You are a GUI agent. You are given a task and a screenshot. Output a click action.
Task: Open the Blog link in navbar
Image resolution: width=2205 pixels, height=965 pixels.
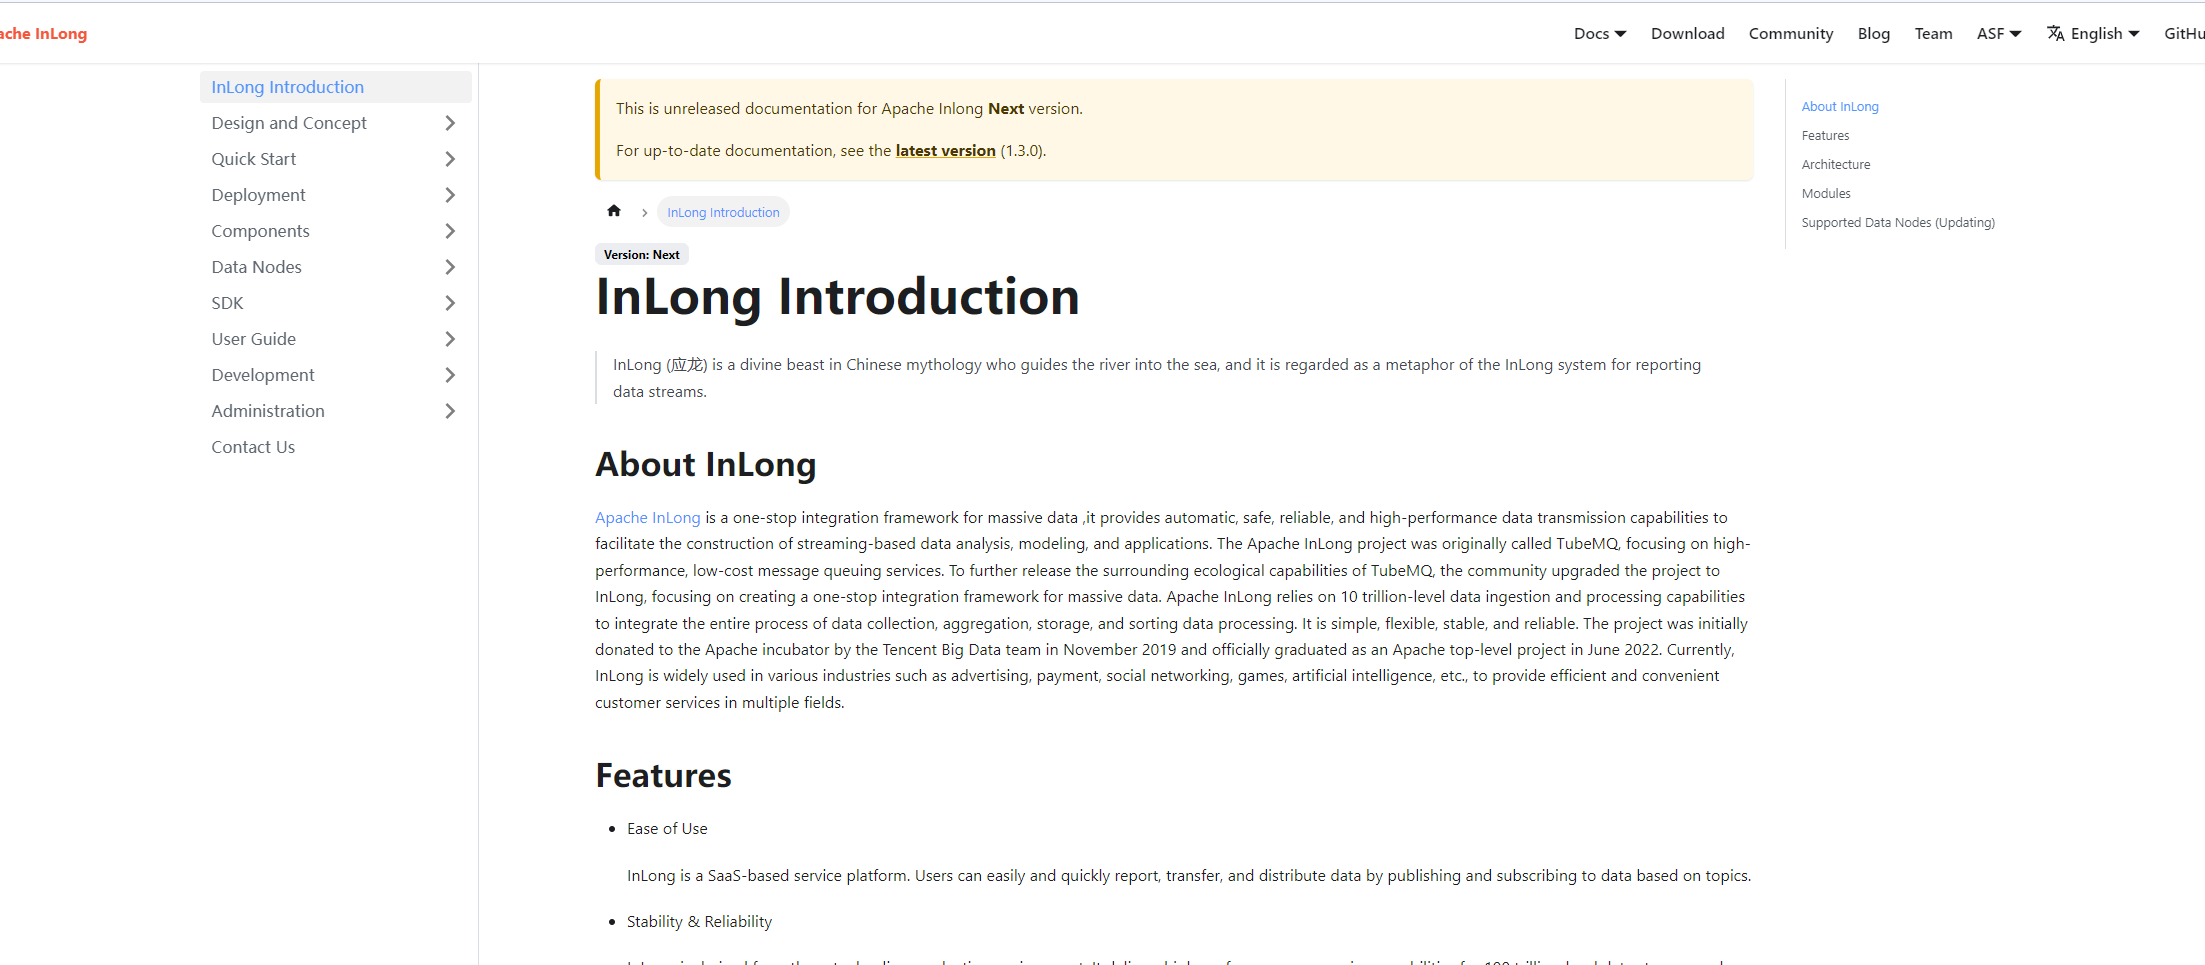point(1873,33)
